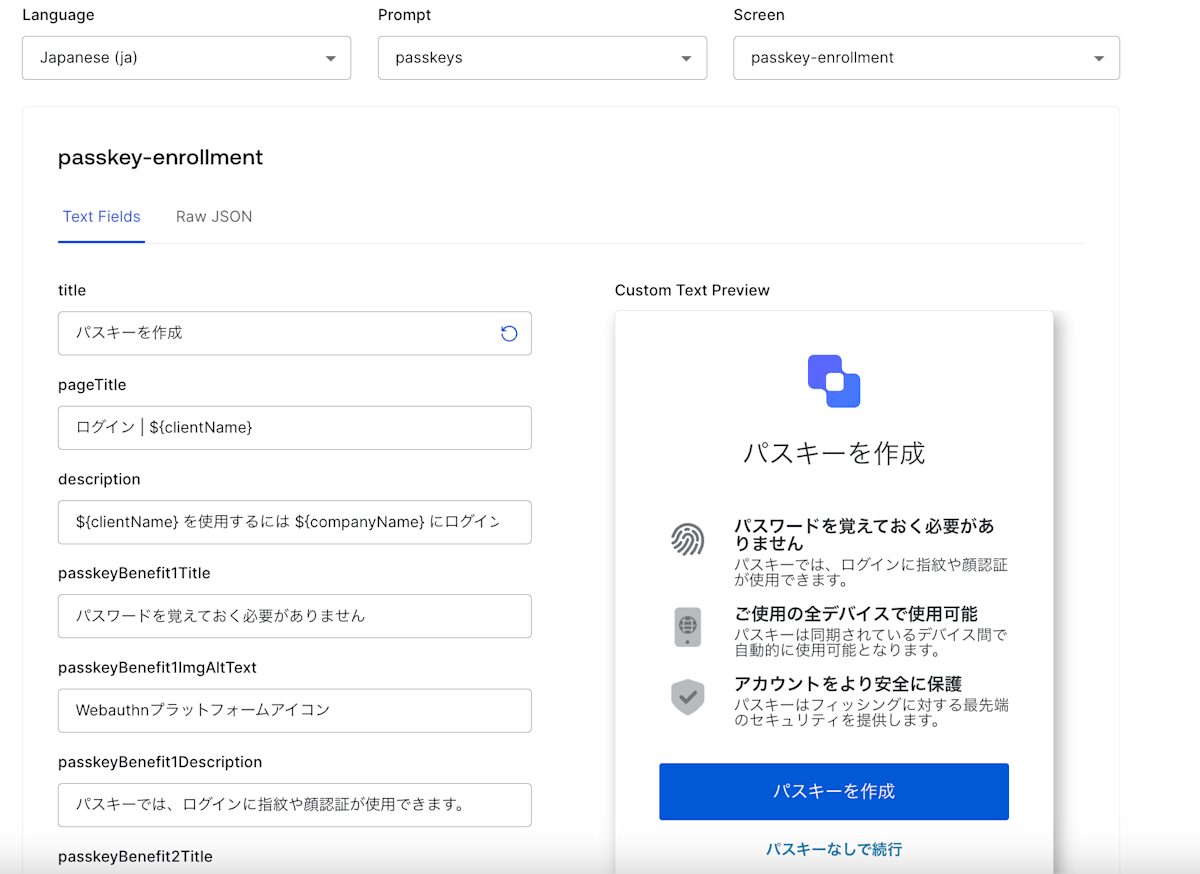Click the fingerprint icon in the preview
Viewport: 1200px width, 874px height.
tap(687, 540)
